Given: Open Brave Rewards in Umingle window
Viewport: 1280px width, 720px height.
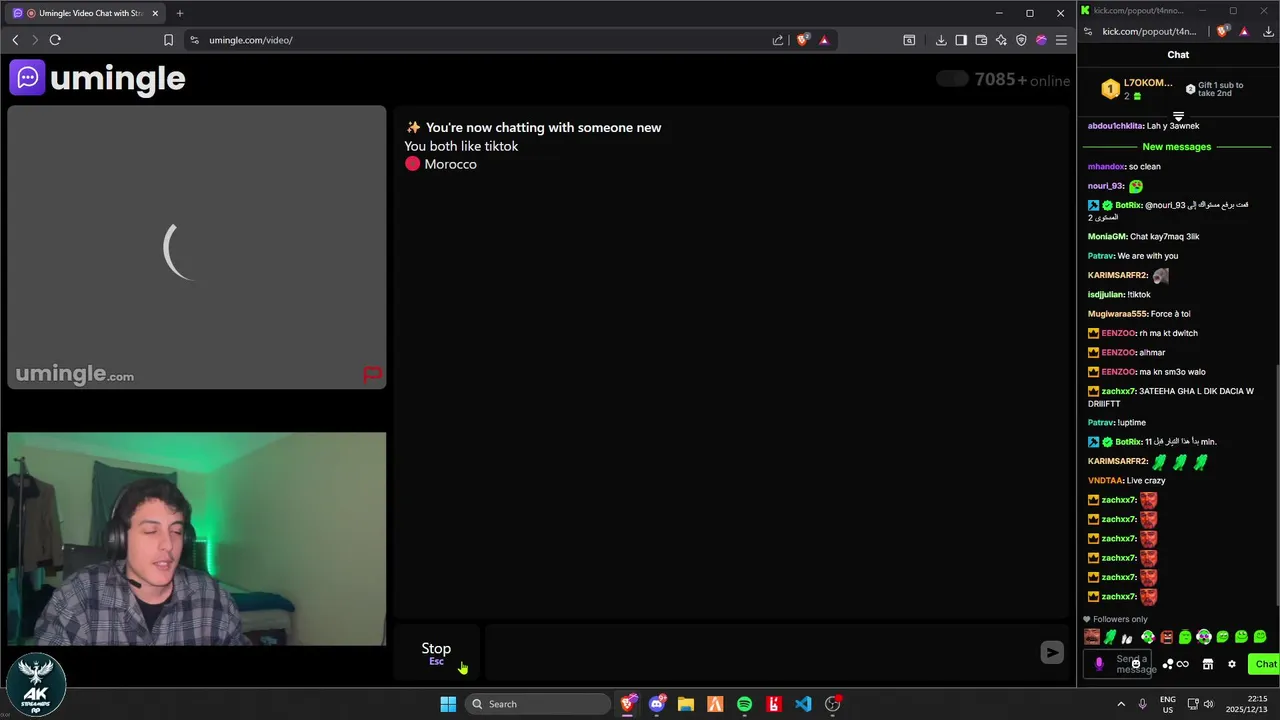Looking at the screenshot, I should [824, 40].
